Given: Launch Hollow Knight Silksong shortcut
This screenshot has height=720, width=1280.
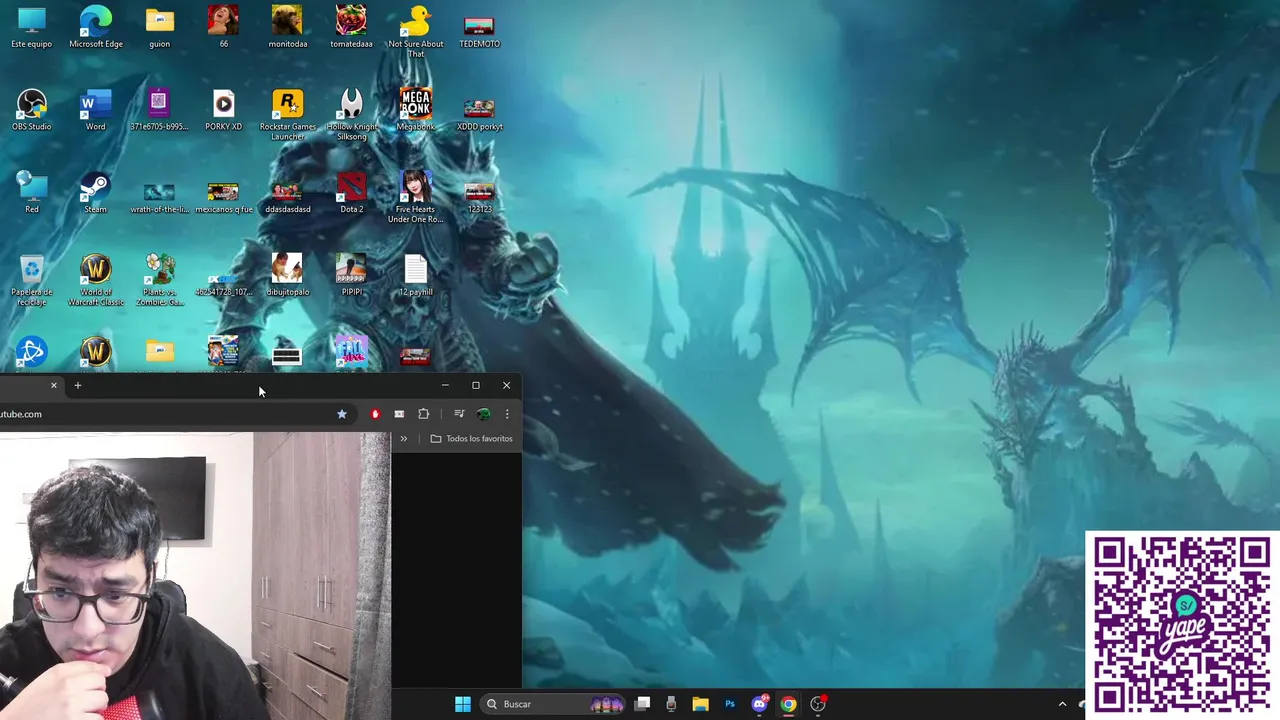Looking at the screenshot, I should pos(351,115).
